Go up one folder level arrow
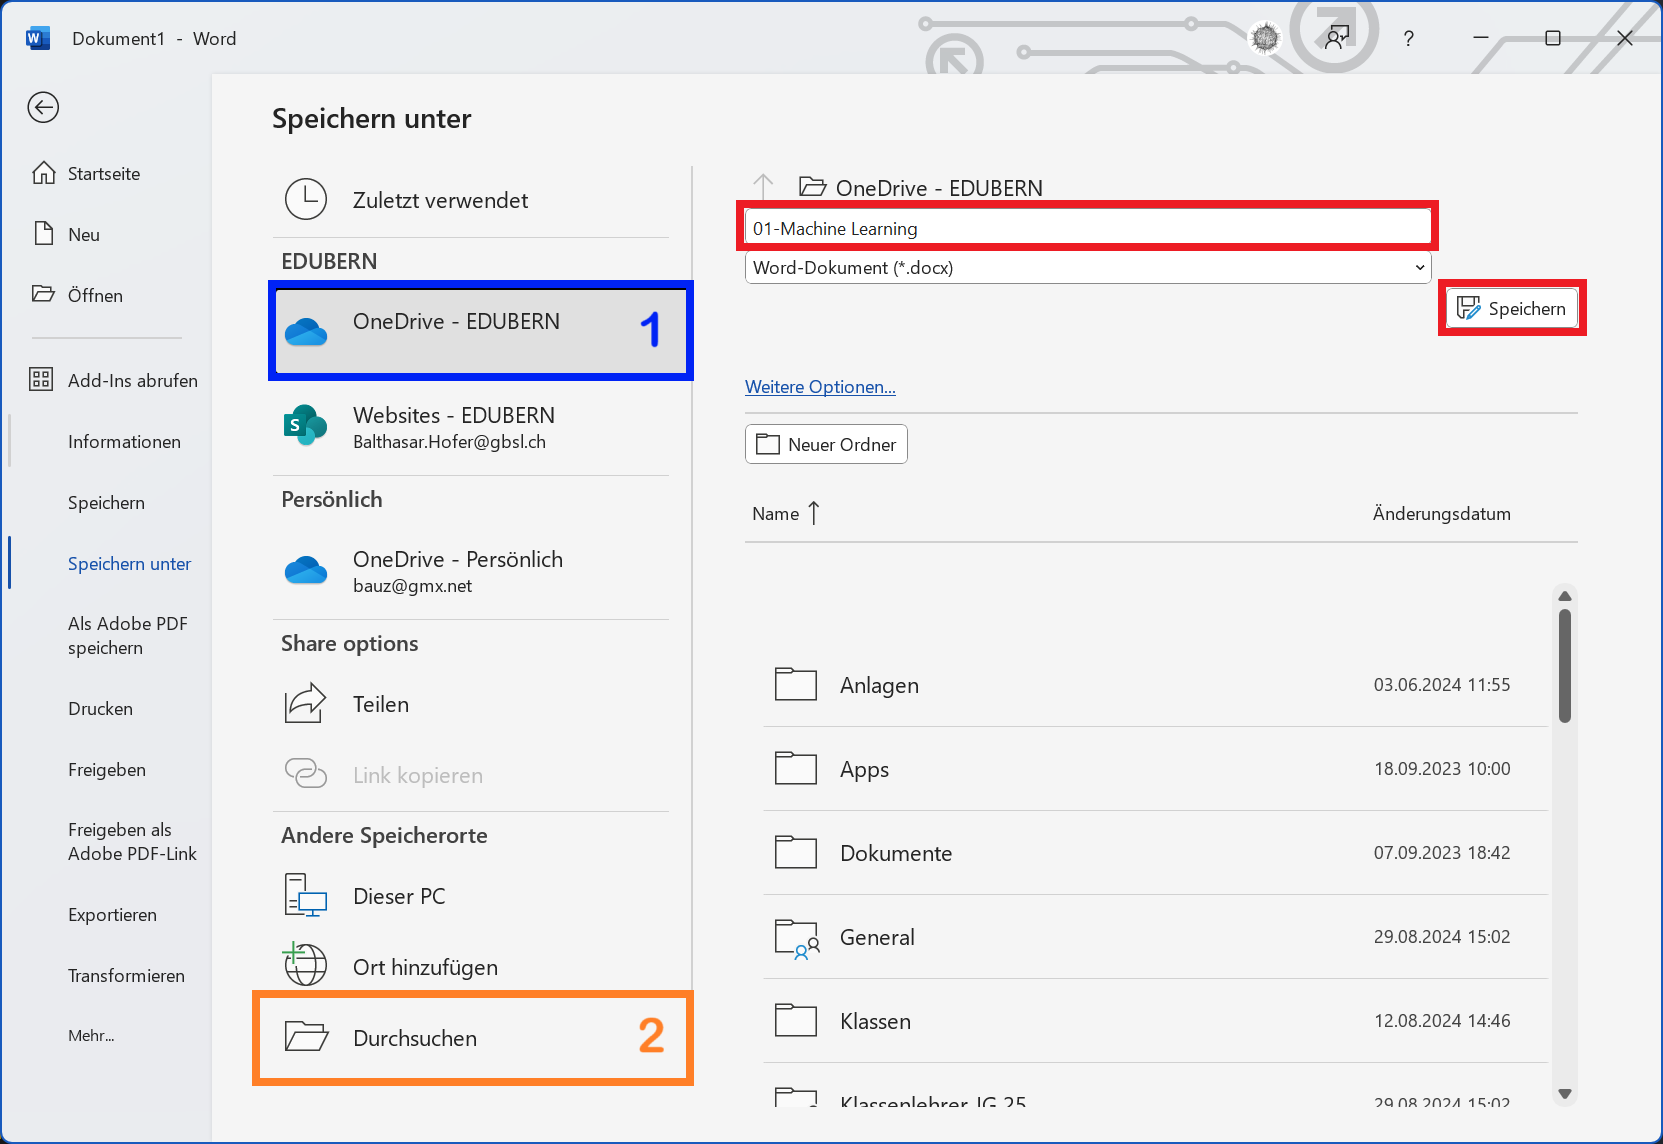The width and height of the screenshot is (1663, 1144). pos(763,186)
